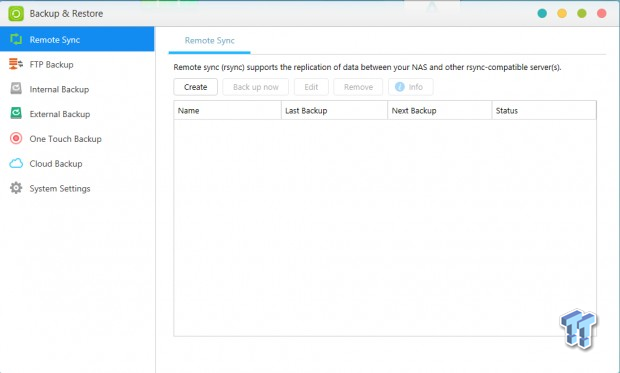Screen dimensions: 620x373
Task: Click the teal window control dot
Action: 542,13
